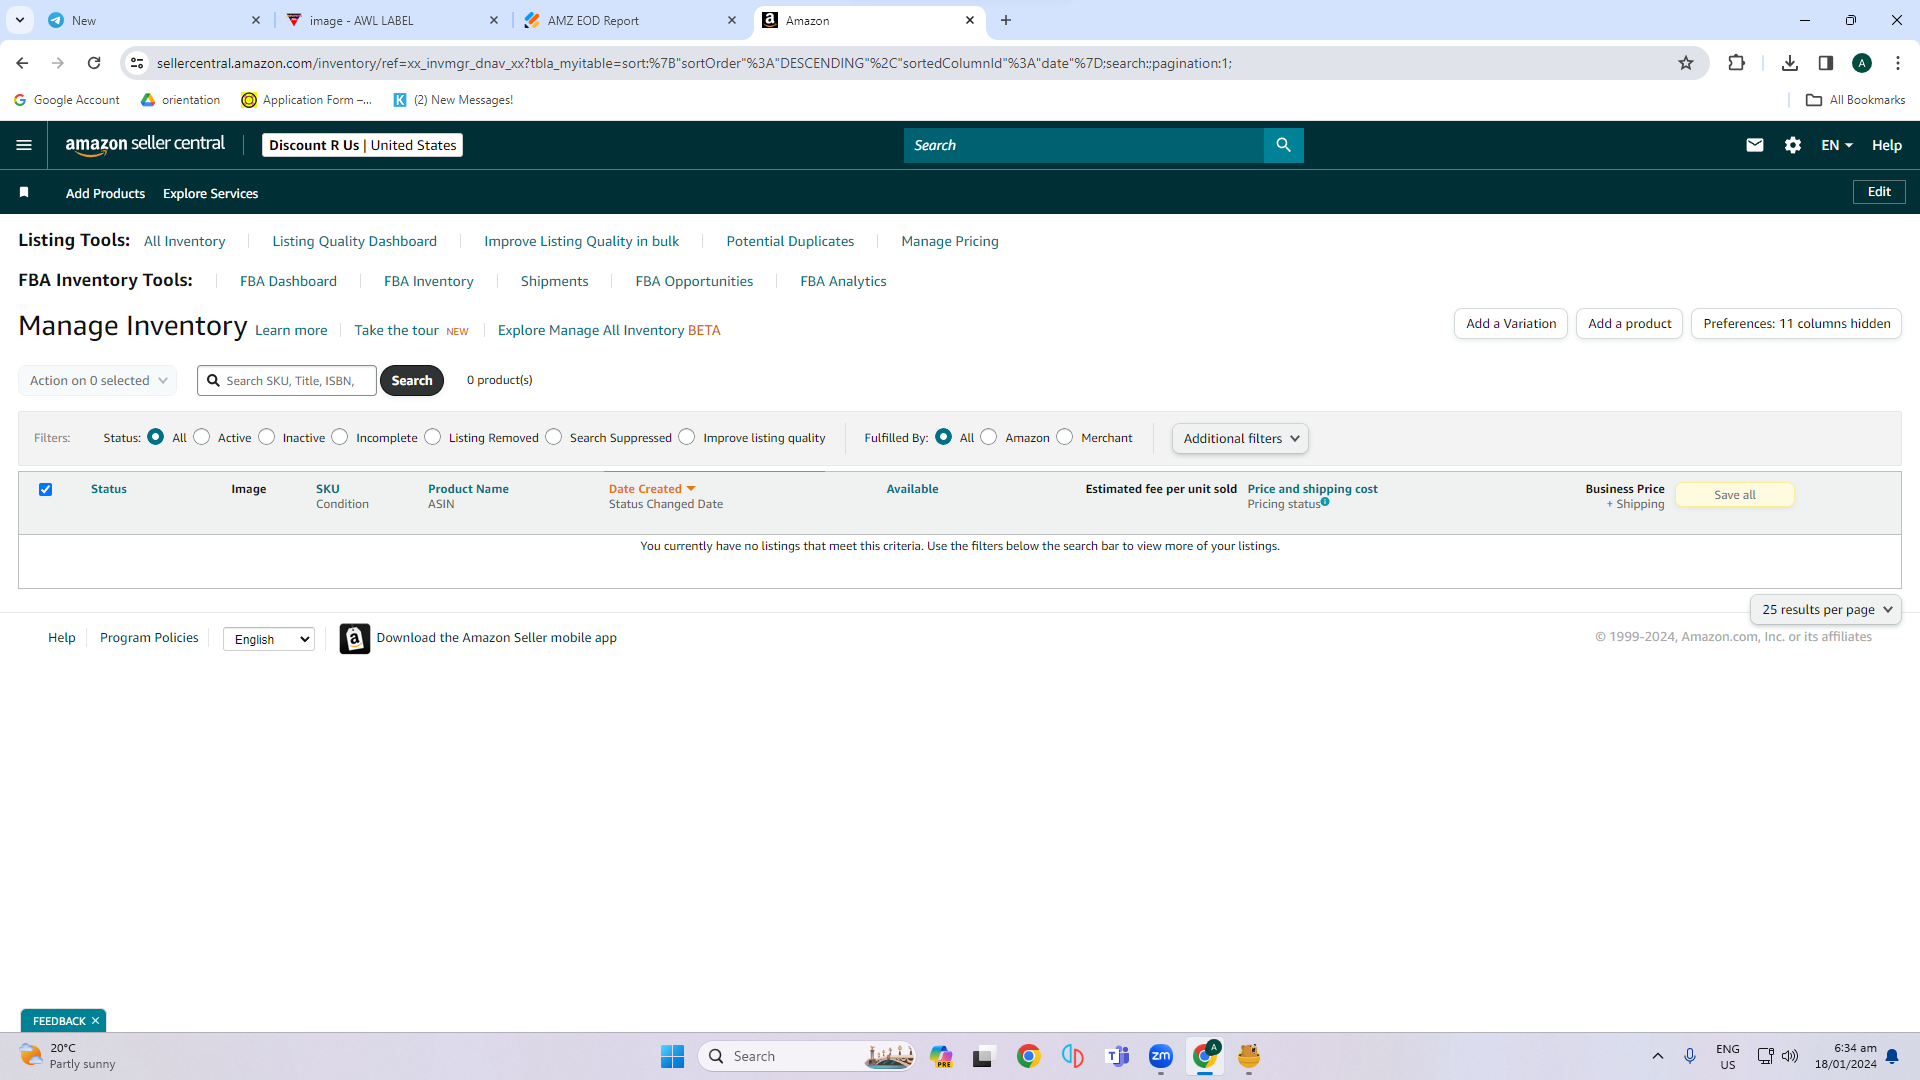Screen dimensions: 1920x1080
Task: Select the Status All radio button
Action: (155, 437)
